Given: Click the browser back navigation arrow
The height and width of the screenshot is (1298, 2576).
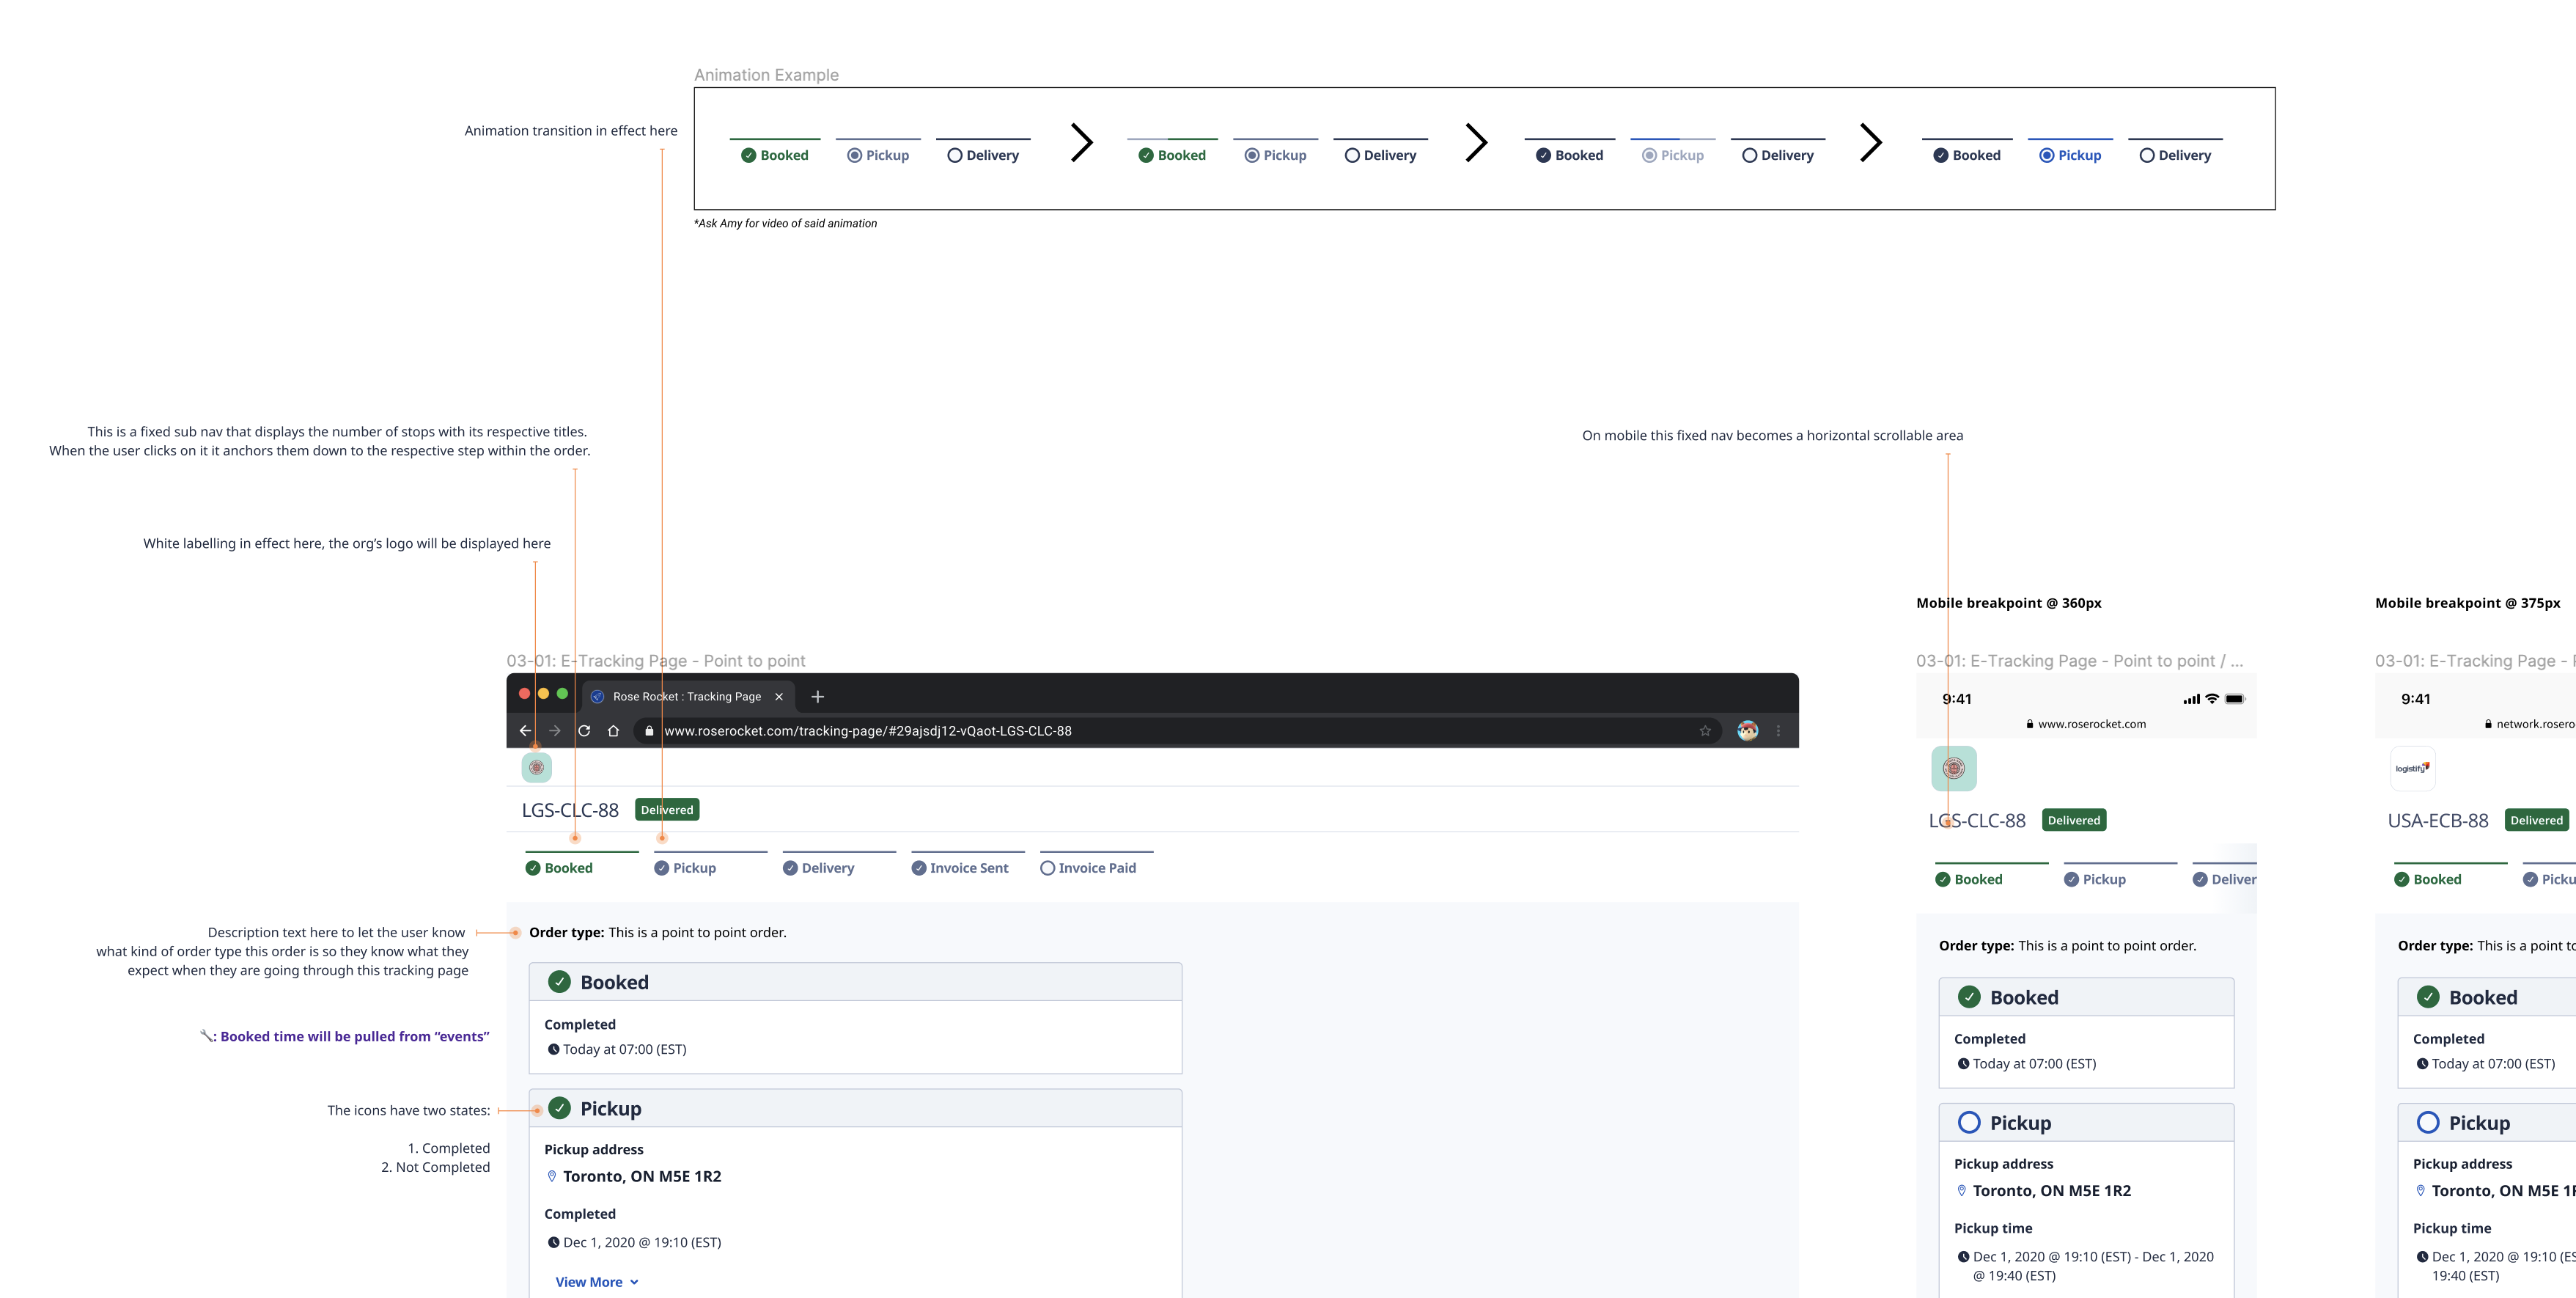Looking at the screenshot, I should [x=527, y=730].
